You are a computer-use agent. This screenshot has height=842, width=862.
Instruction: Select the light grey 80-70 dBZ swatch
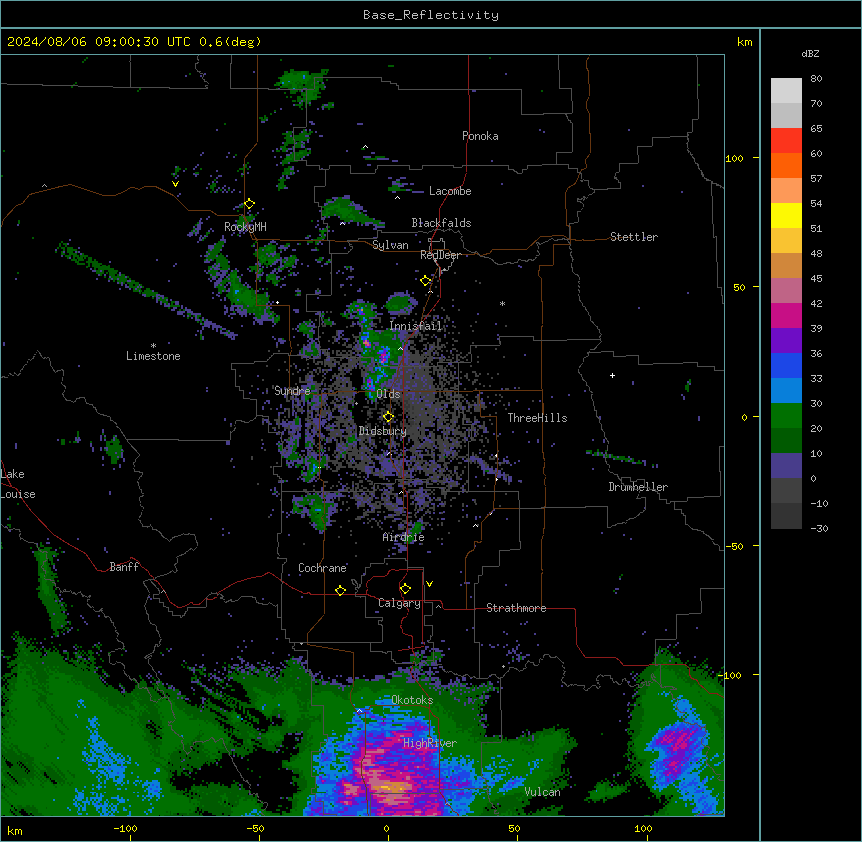(x=786, y=91)
